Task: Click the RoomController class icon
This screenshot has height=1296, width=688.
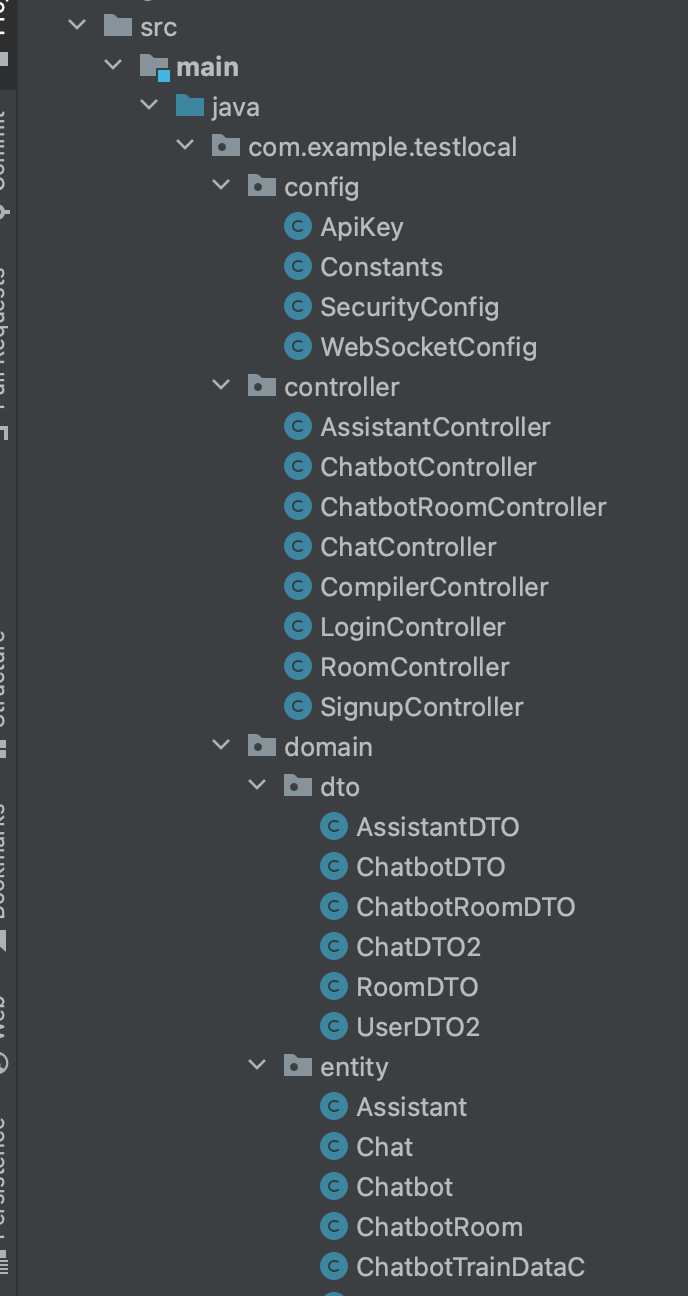Action: tap(297, 667)
